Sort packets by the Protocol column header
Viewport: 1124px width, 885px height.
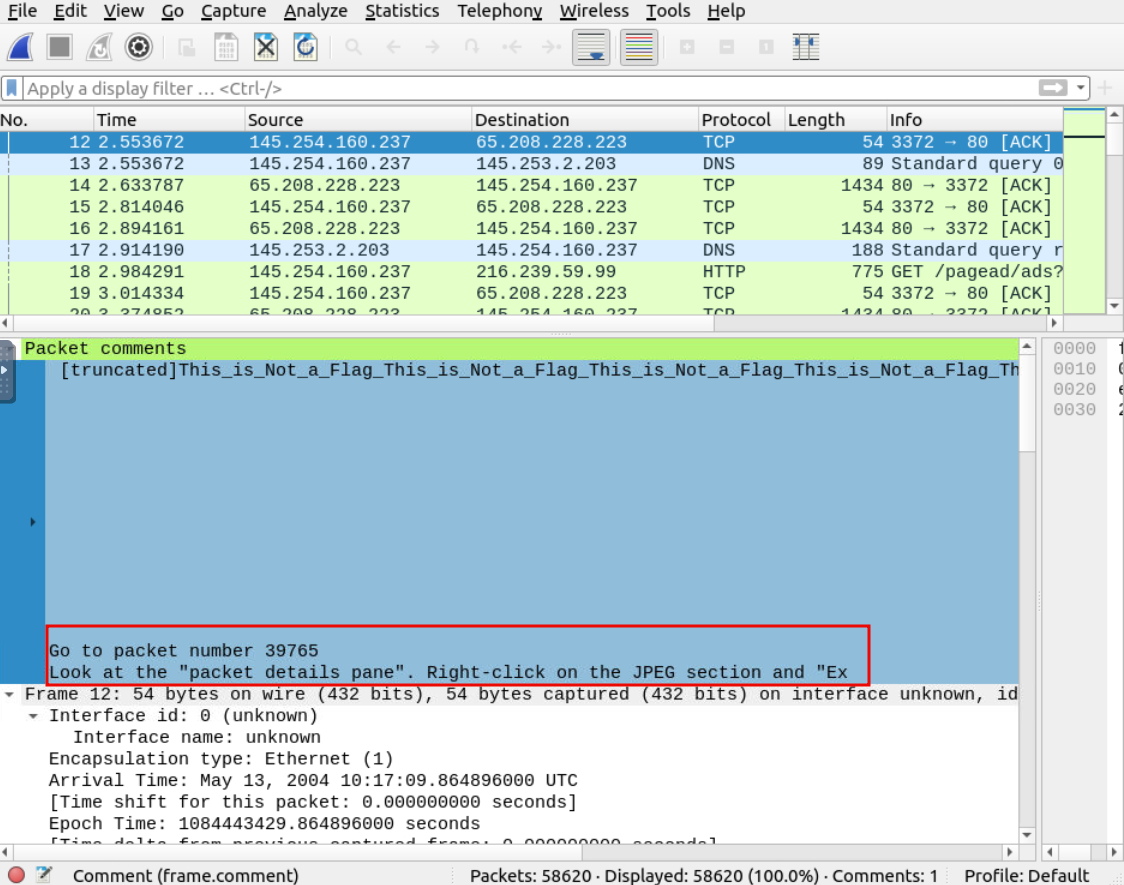tap(736, 120)
